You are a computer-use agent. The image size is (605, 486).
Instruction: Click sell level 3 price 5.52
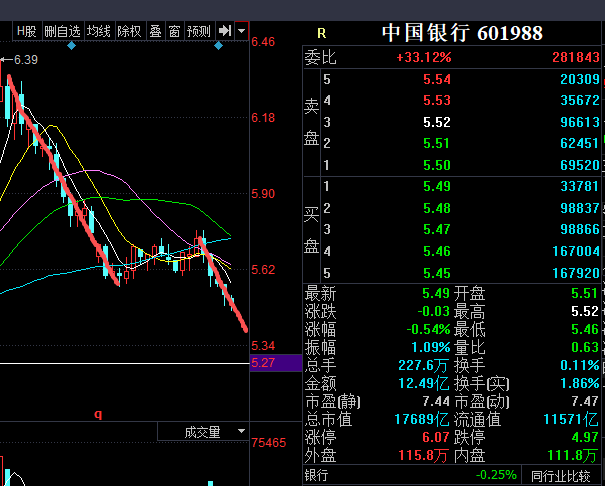pos(437,122)
